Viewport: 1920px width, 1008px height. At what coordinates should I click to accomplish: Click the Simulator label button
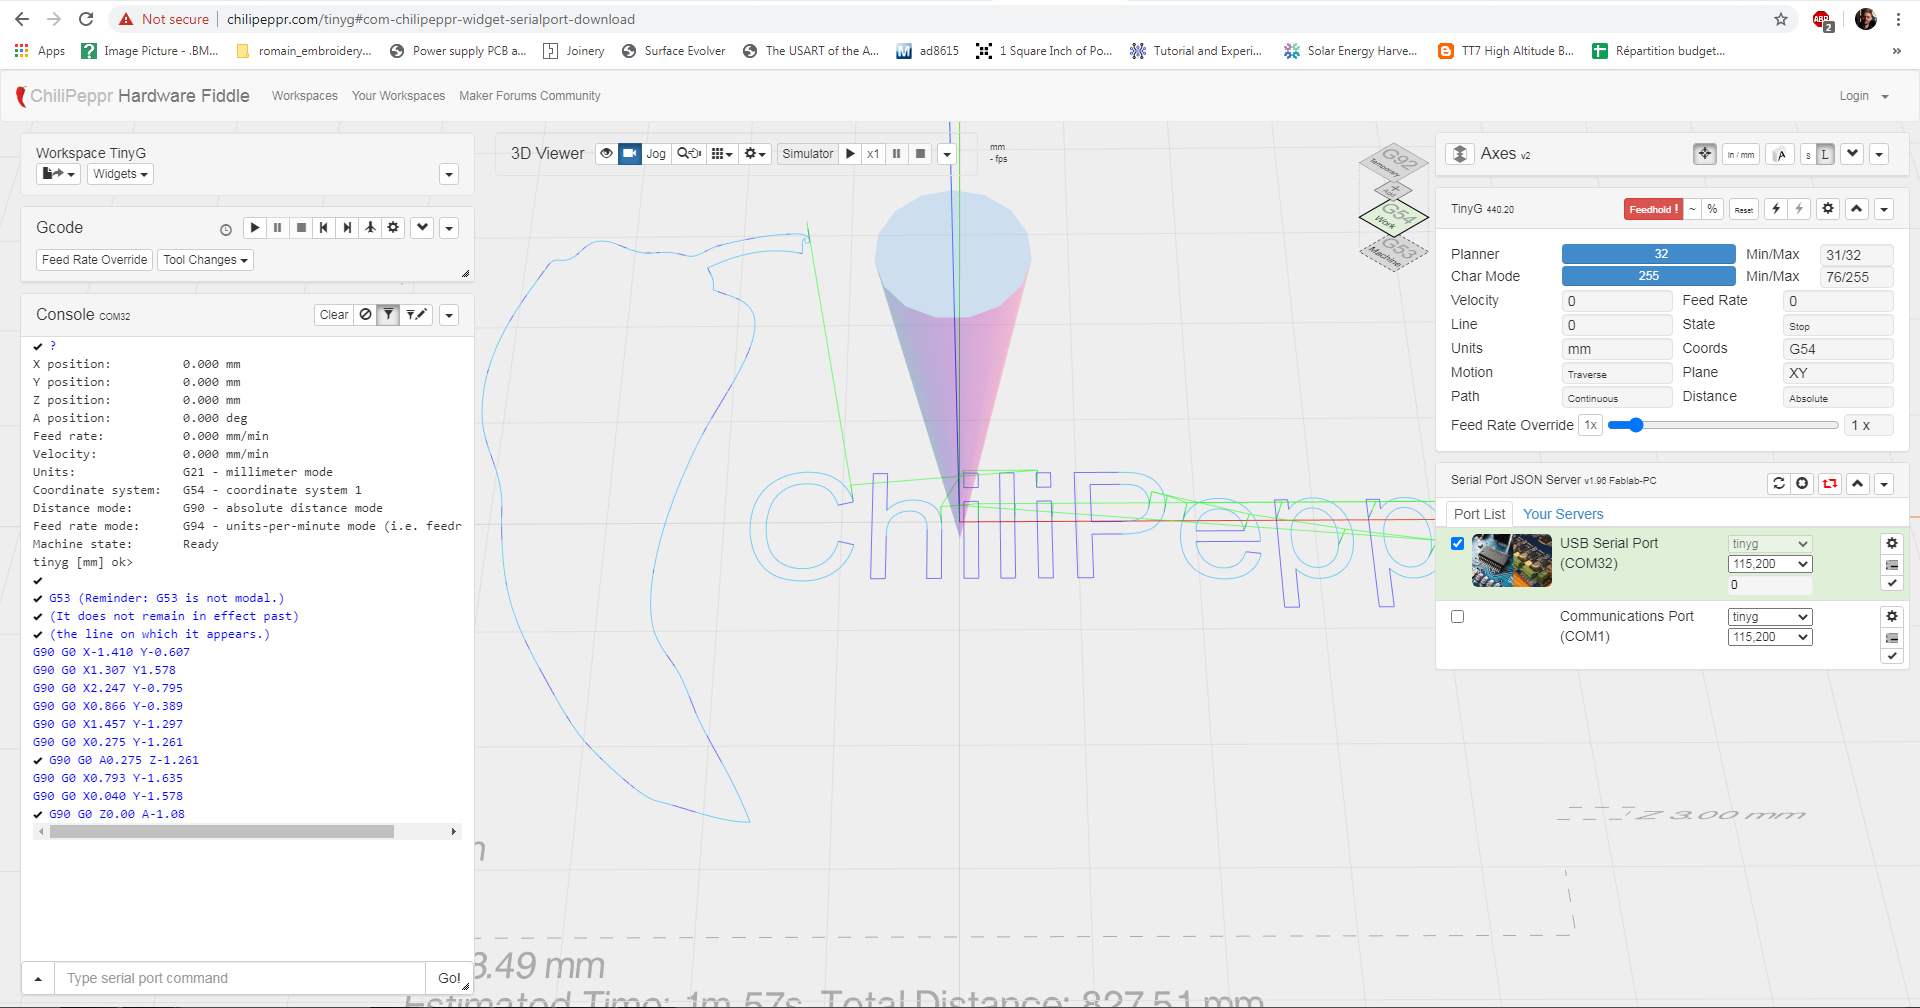[807, 154]
